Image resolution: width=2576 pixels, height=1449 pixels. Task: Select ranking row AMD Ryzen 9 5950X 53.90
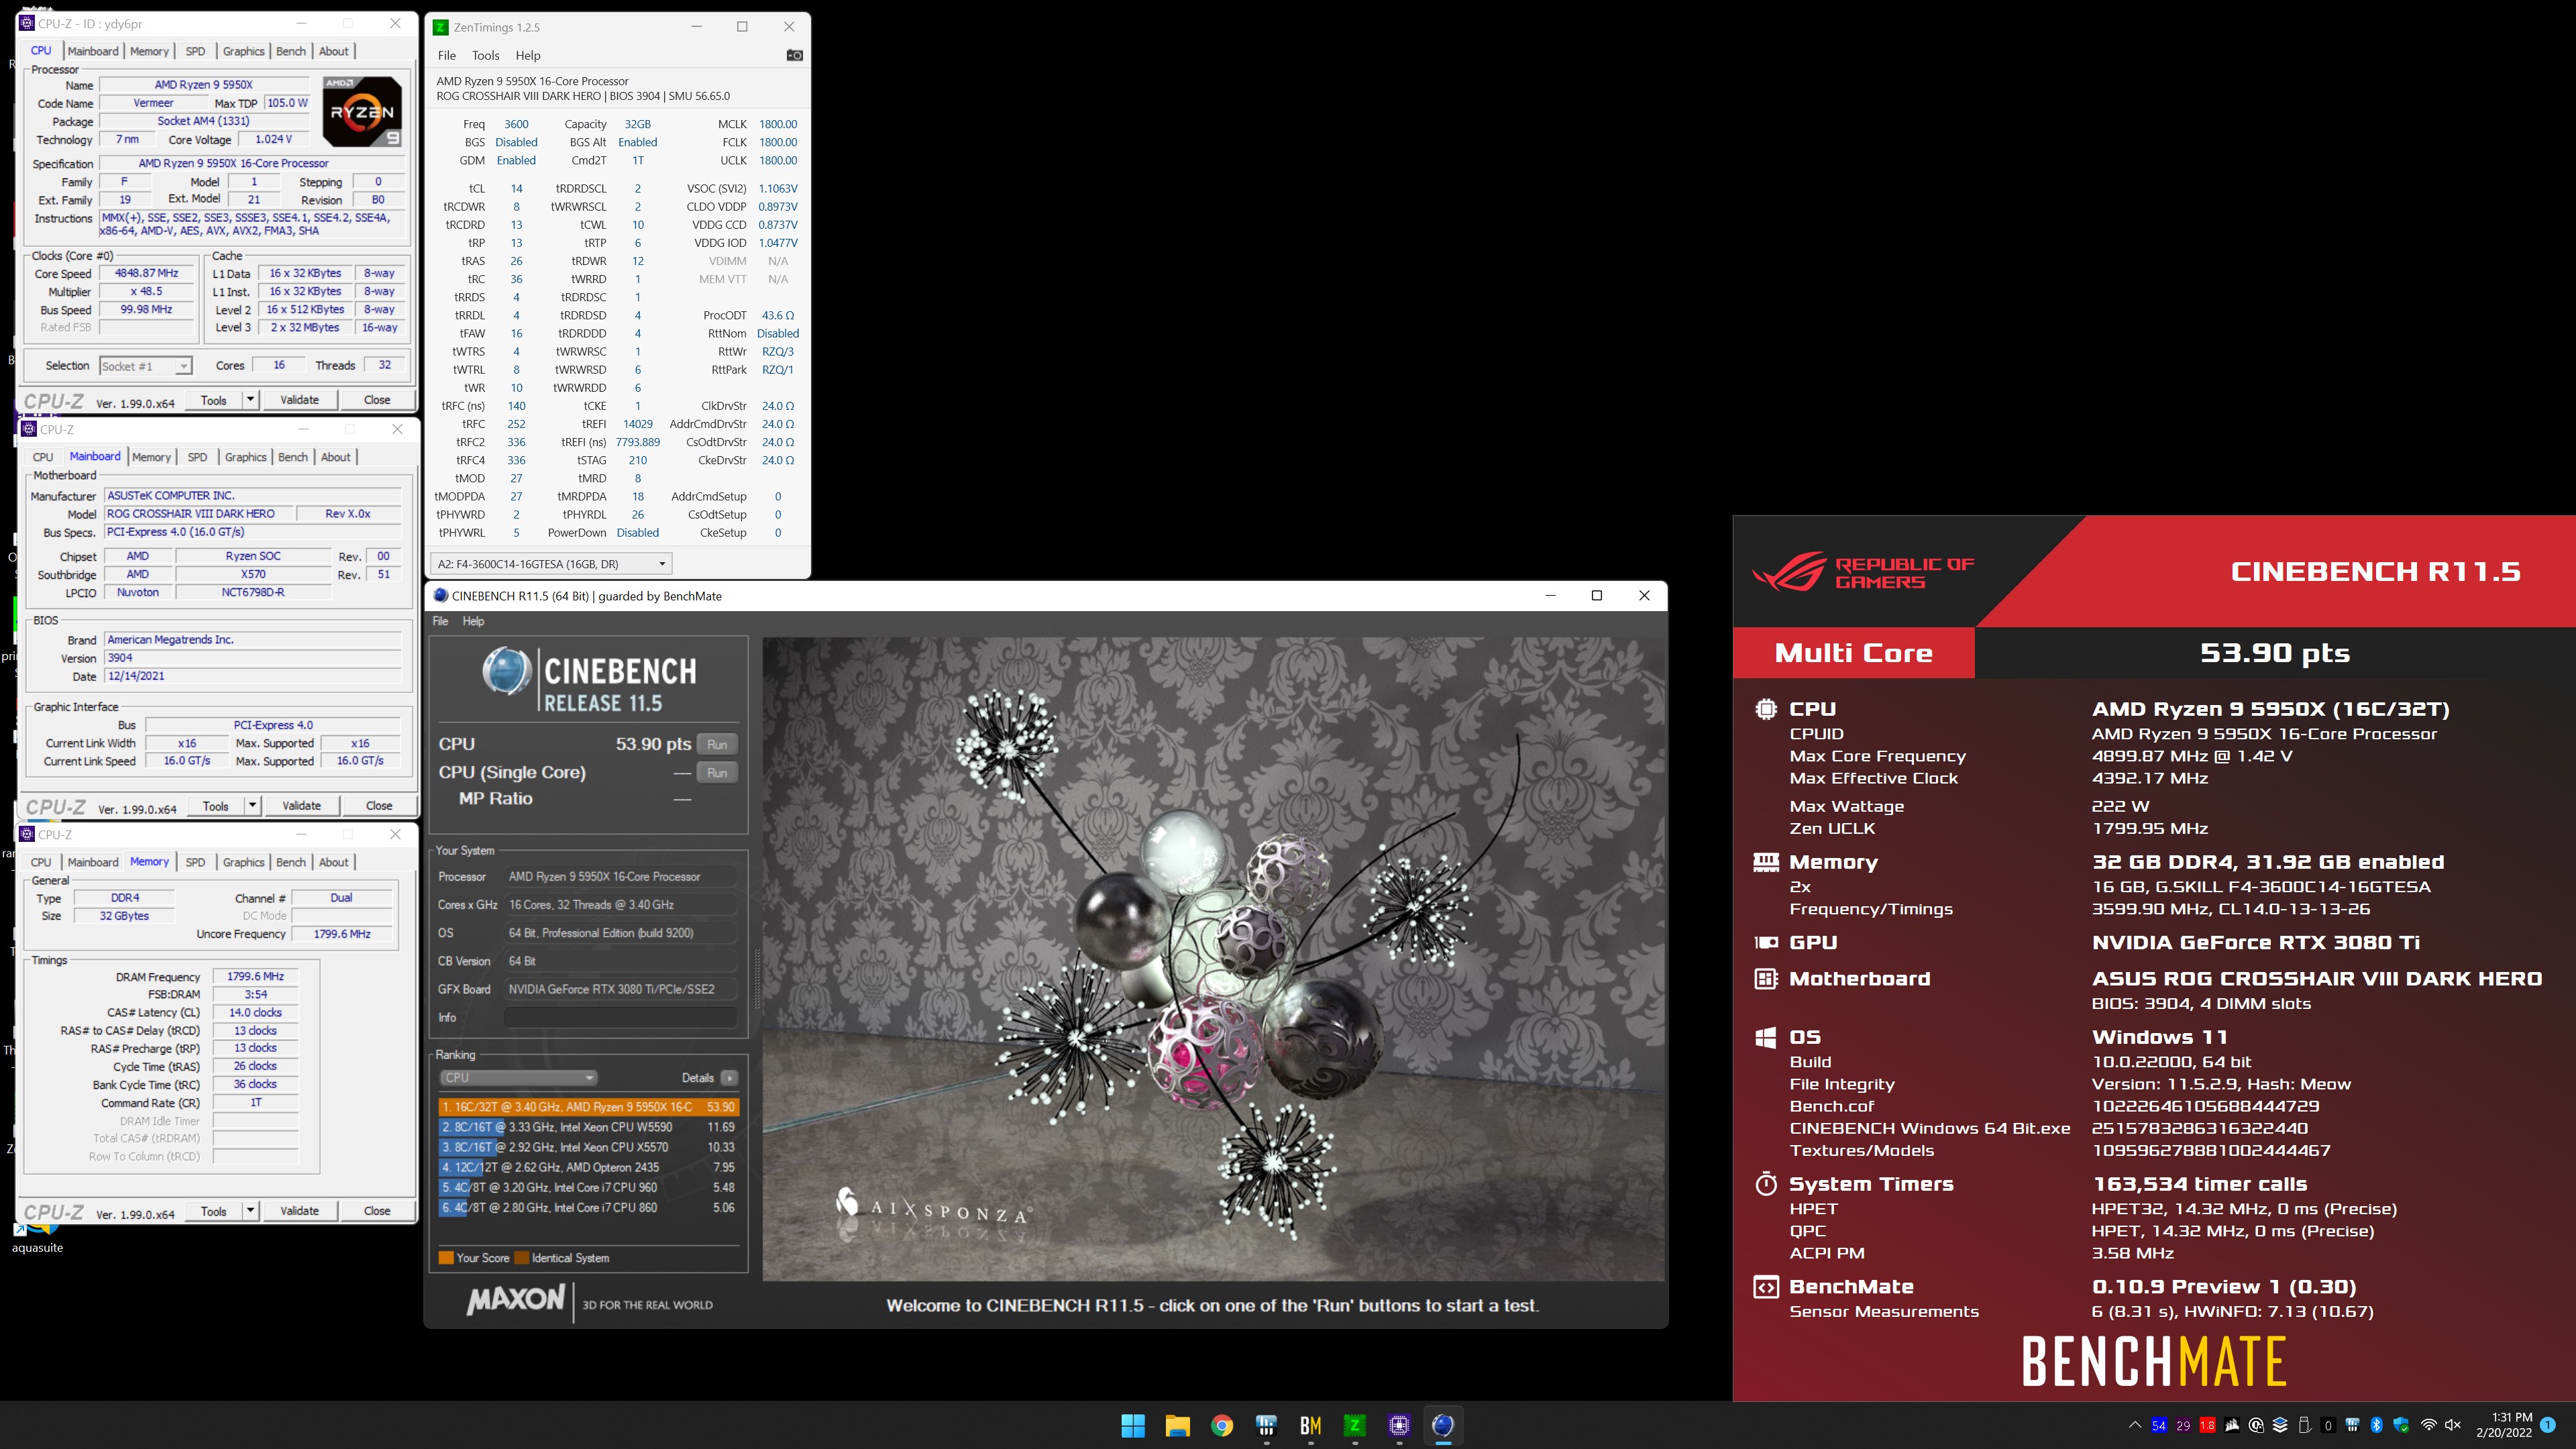tap(588, 1107)
